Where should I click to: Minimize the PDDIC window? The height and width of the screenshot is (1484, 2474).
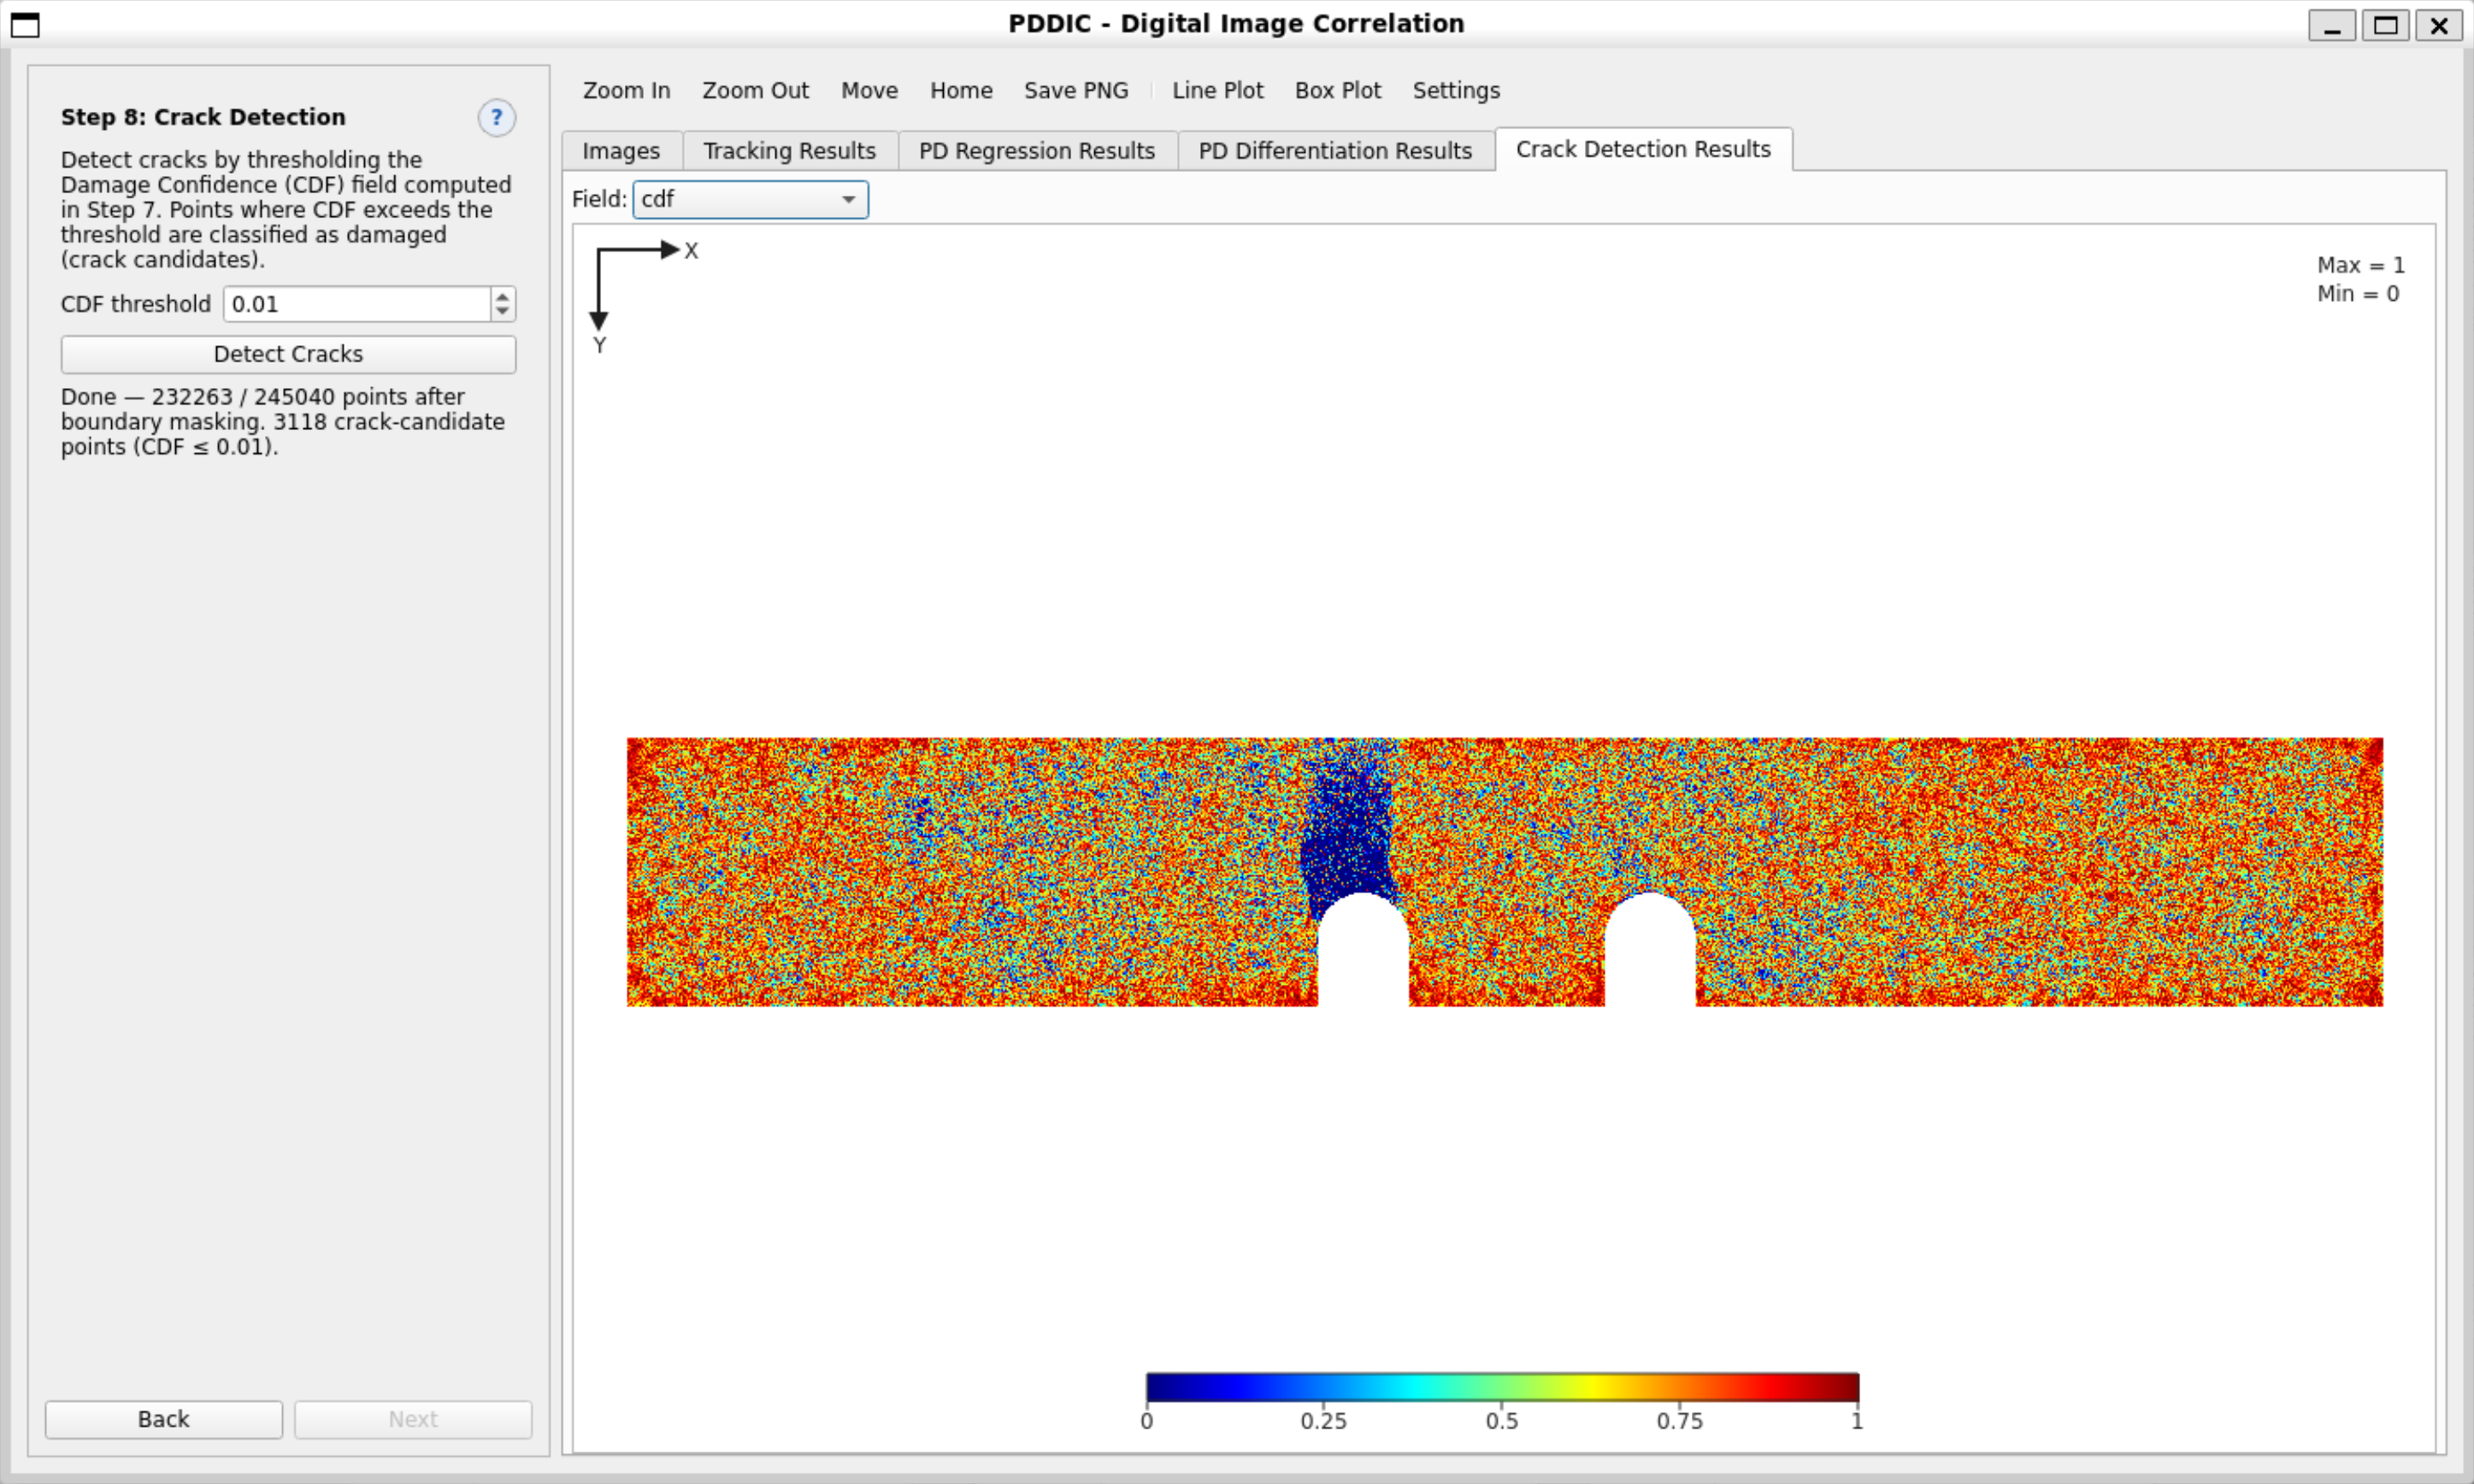click(x=2331, y=25)
